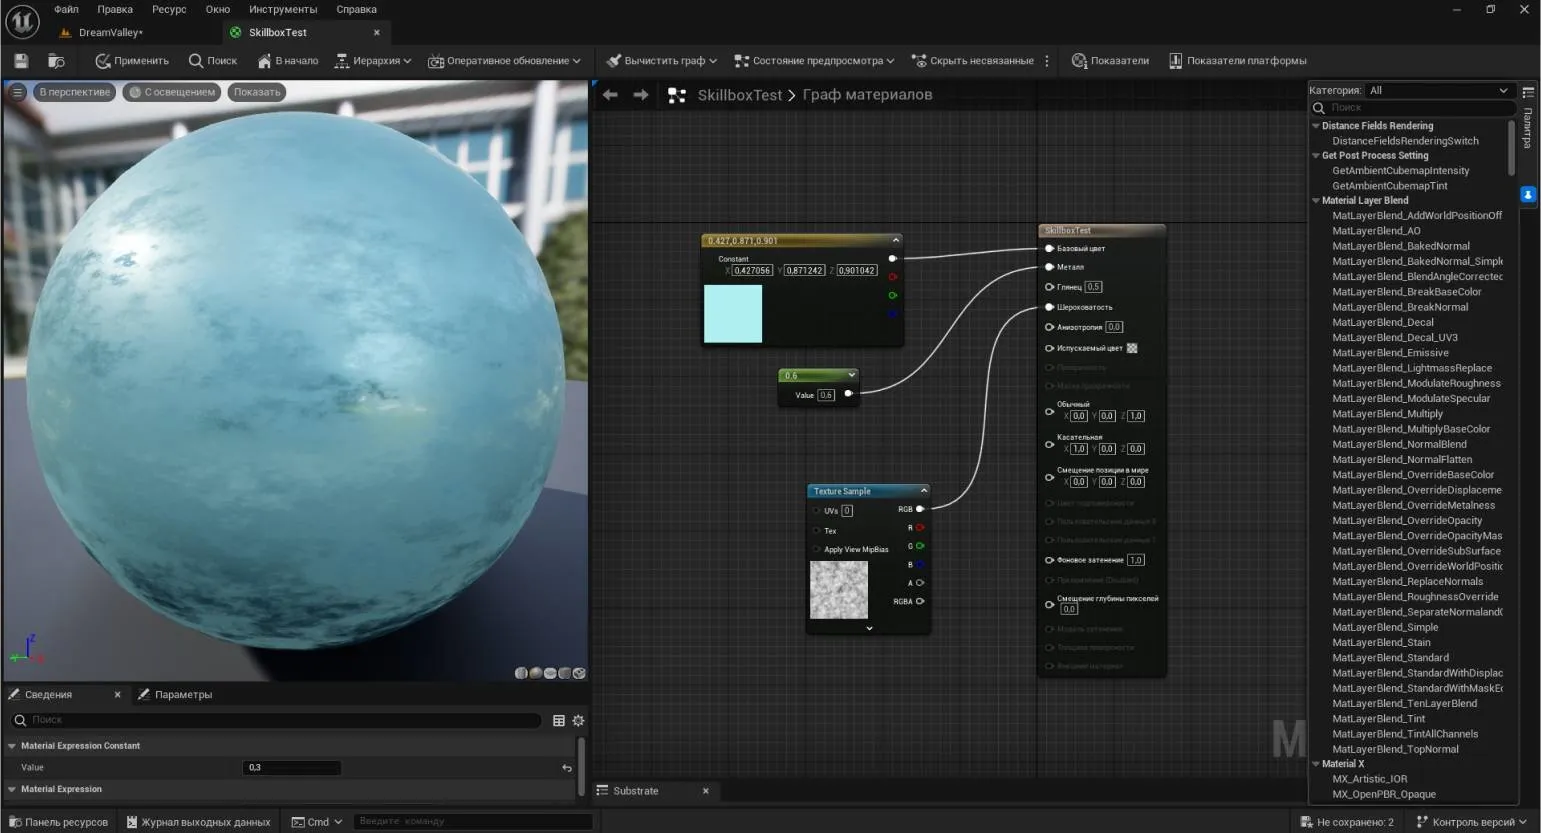Toggle the lit mode button (С освещением)

[x=172, y=92]
